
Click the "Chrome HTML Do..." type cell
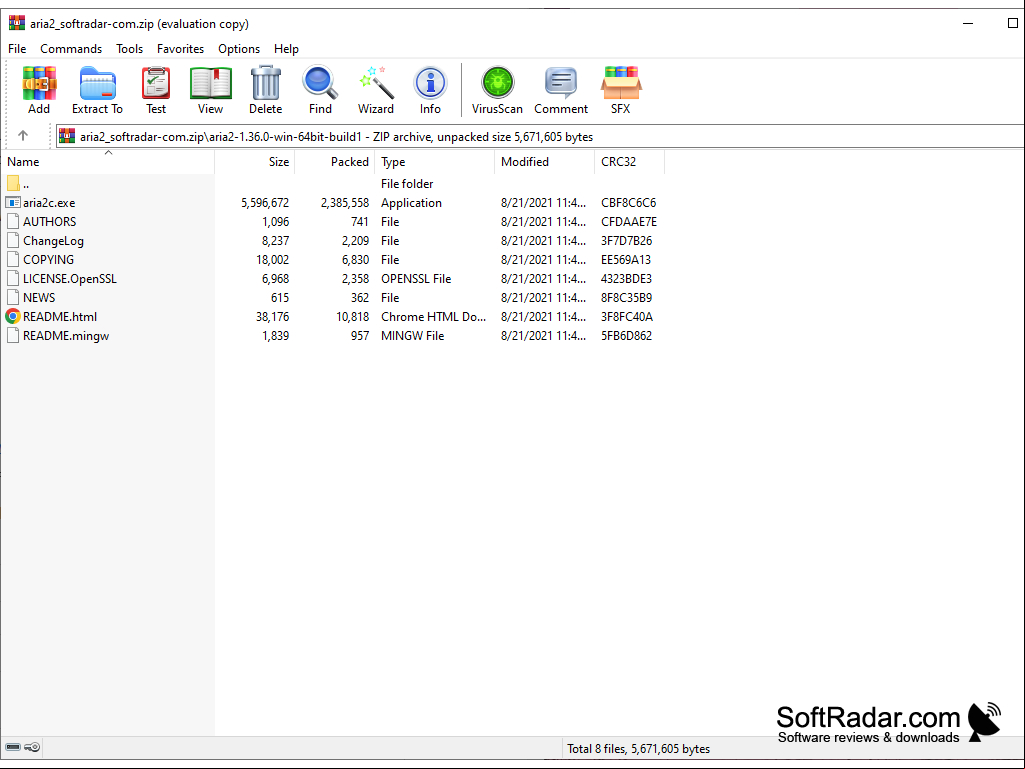(x=433, y=316)
